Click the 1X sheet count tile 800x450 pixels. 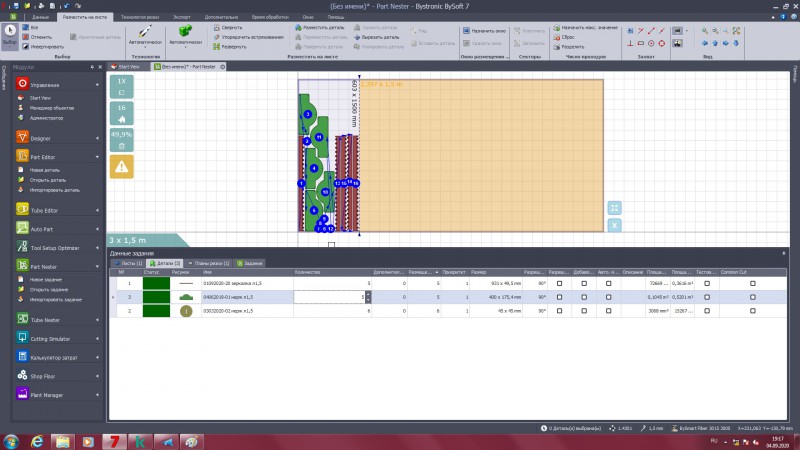click(x=121, y=86)
